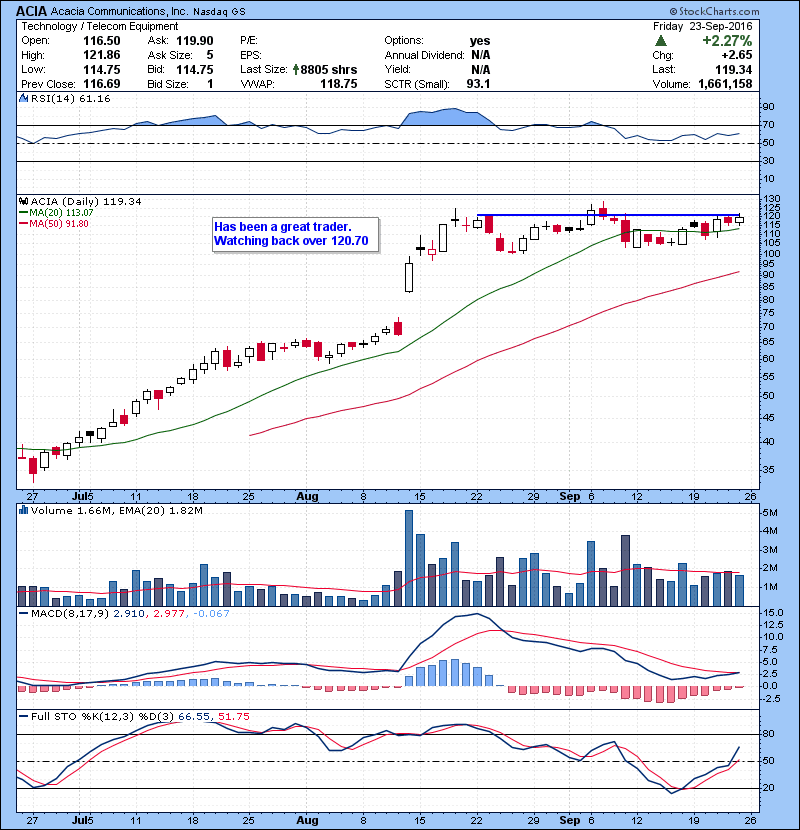Click the green up arrow beside +2.27%

pos(661,40)
